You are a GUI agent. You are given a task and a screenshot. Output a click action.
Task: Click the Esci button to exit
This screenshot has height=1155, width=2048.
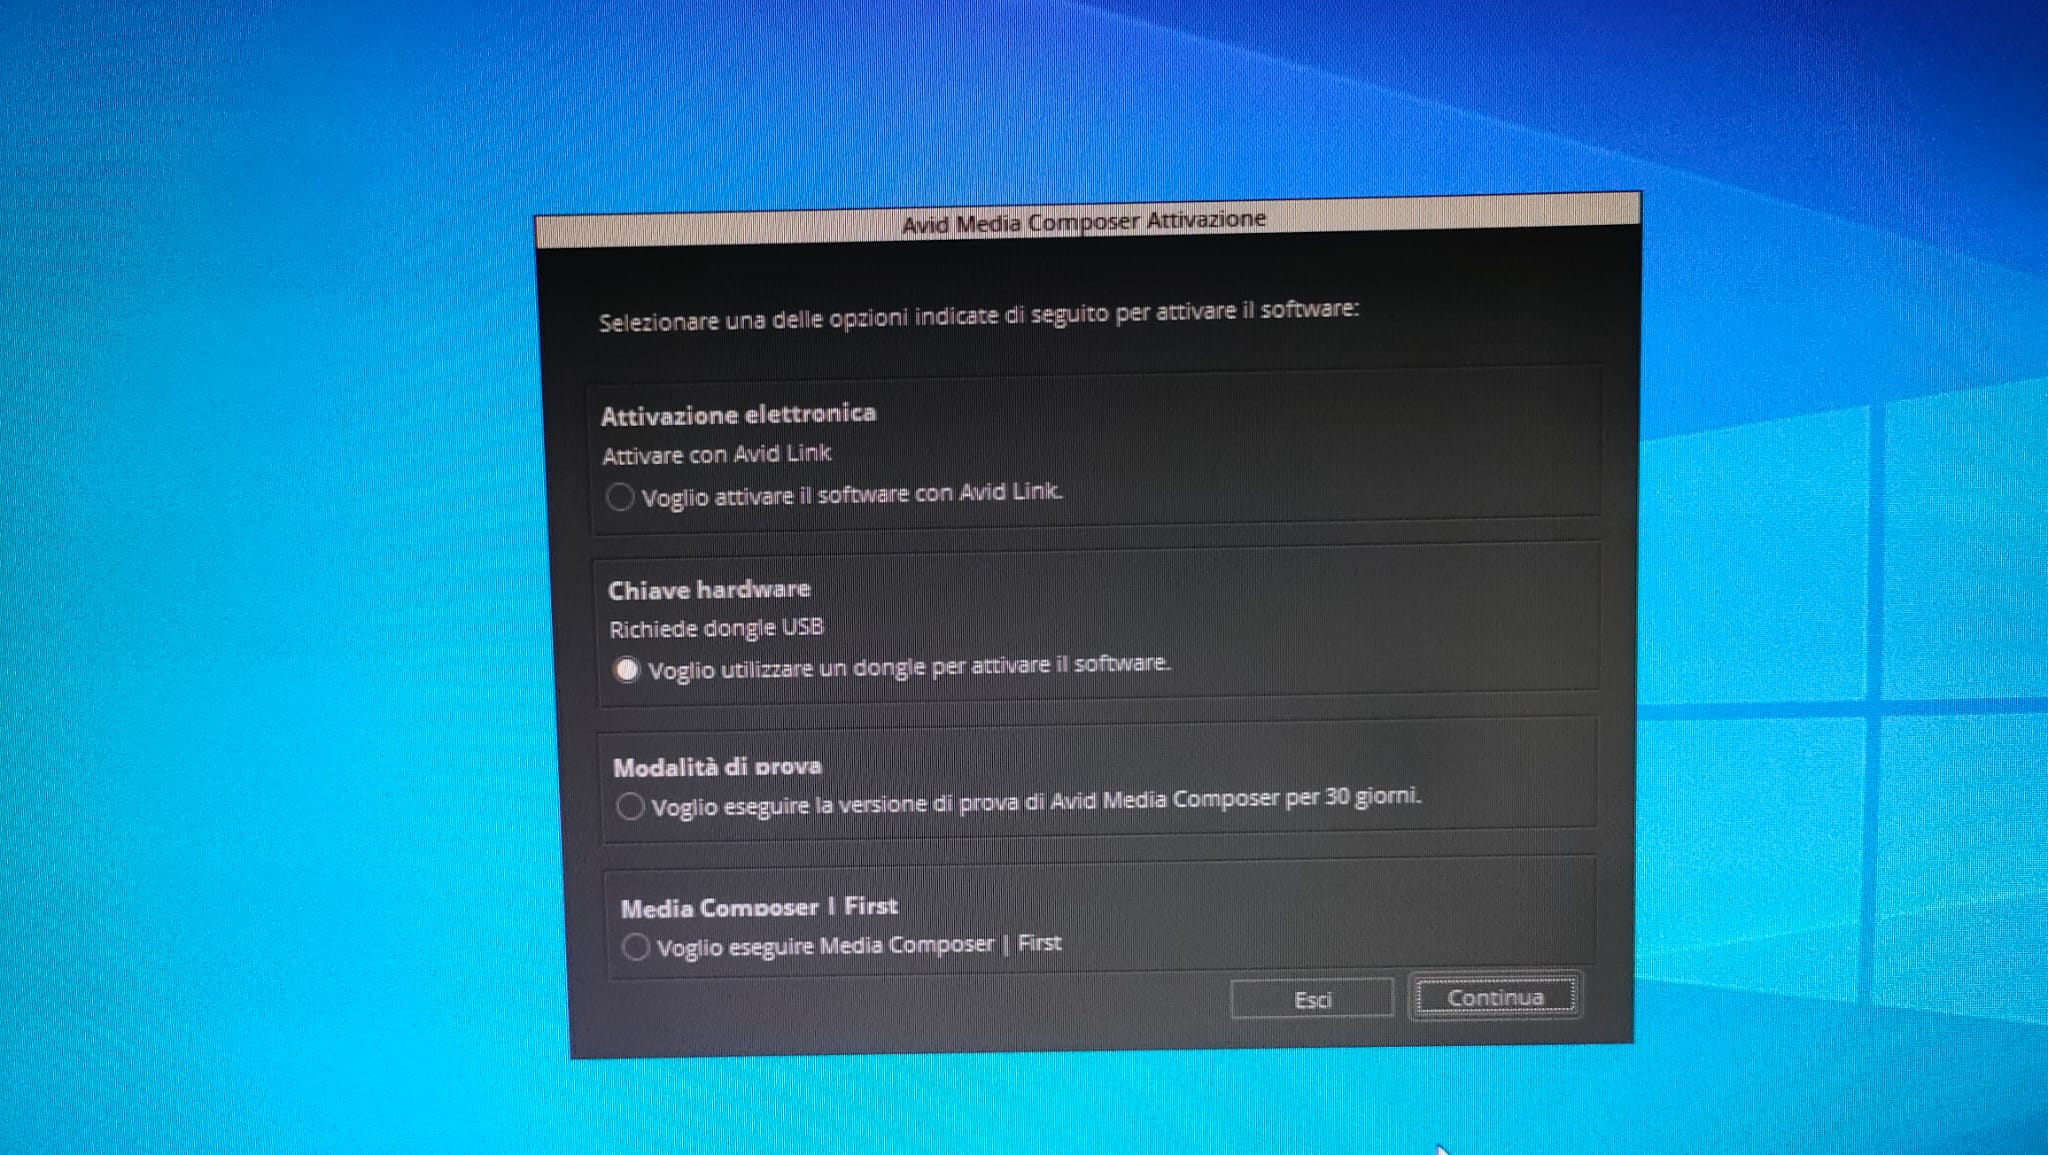click(x=1312, y=999)
